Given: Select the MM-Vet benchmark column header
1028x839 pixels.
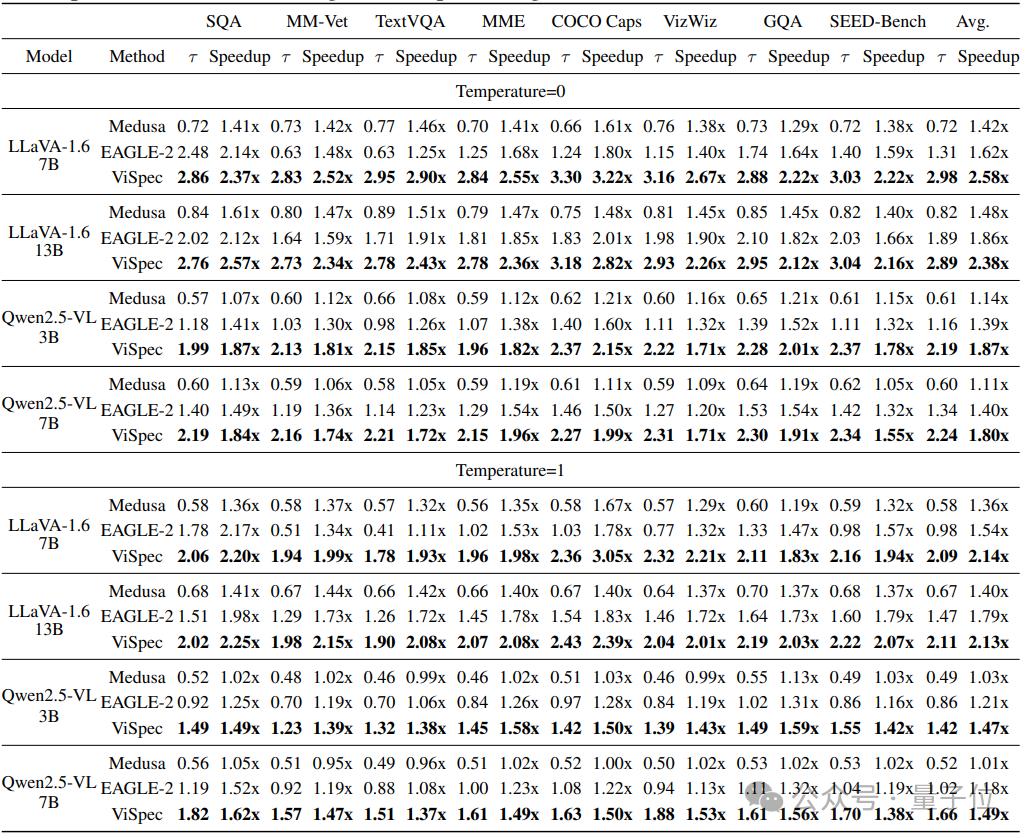Looking at the screenshot, I should click(317, 21).
